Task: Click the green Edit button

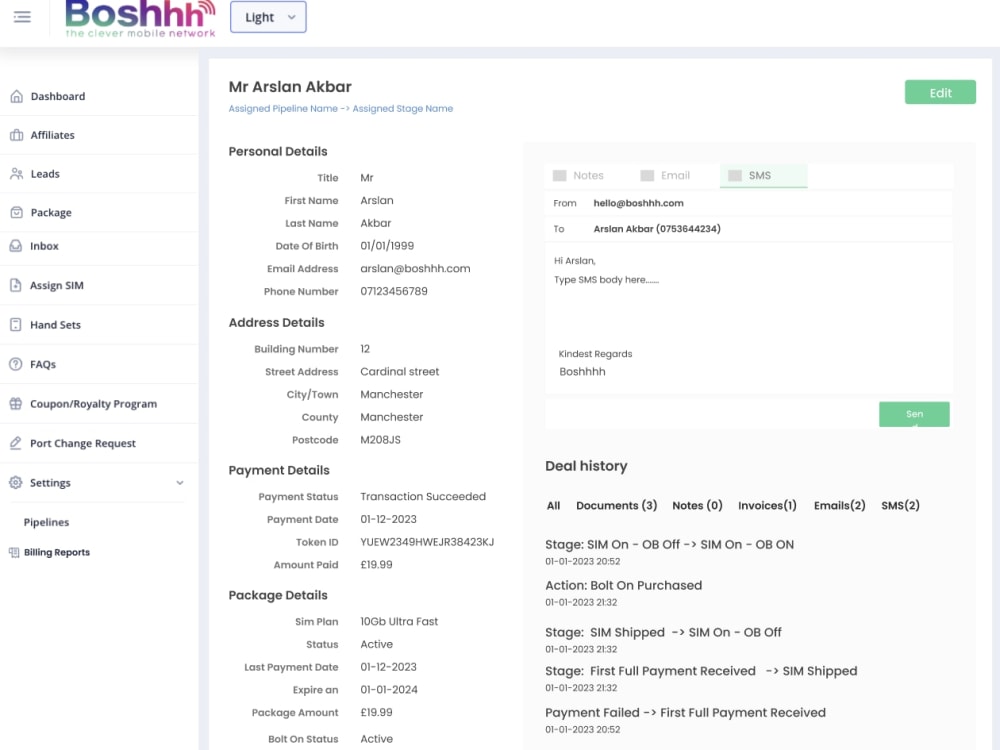Action: [940, 92]
